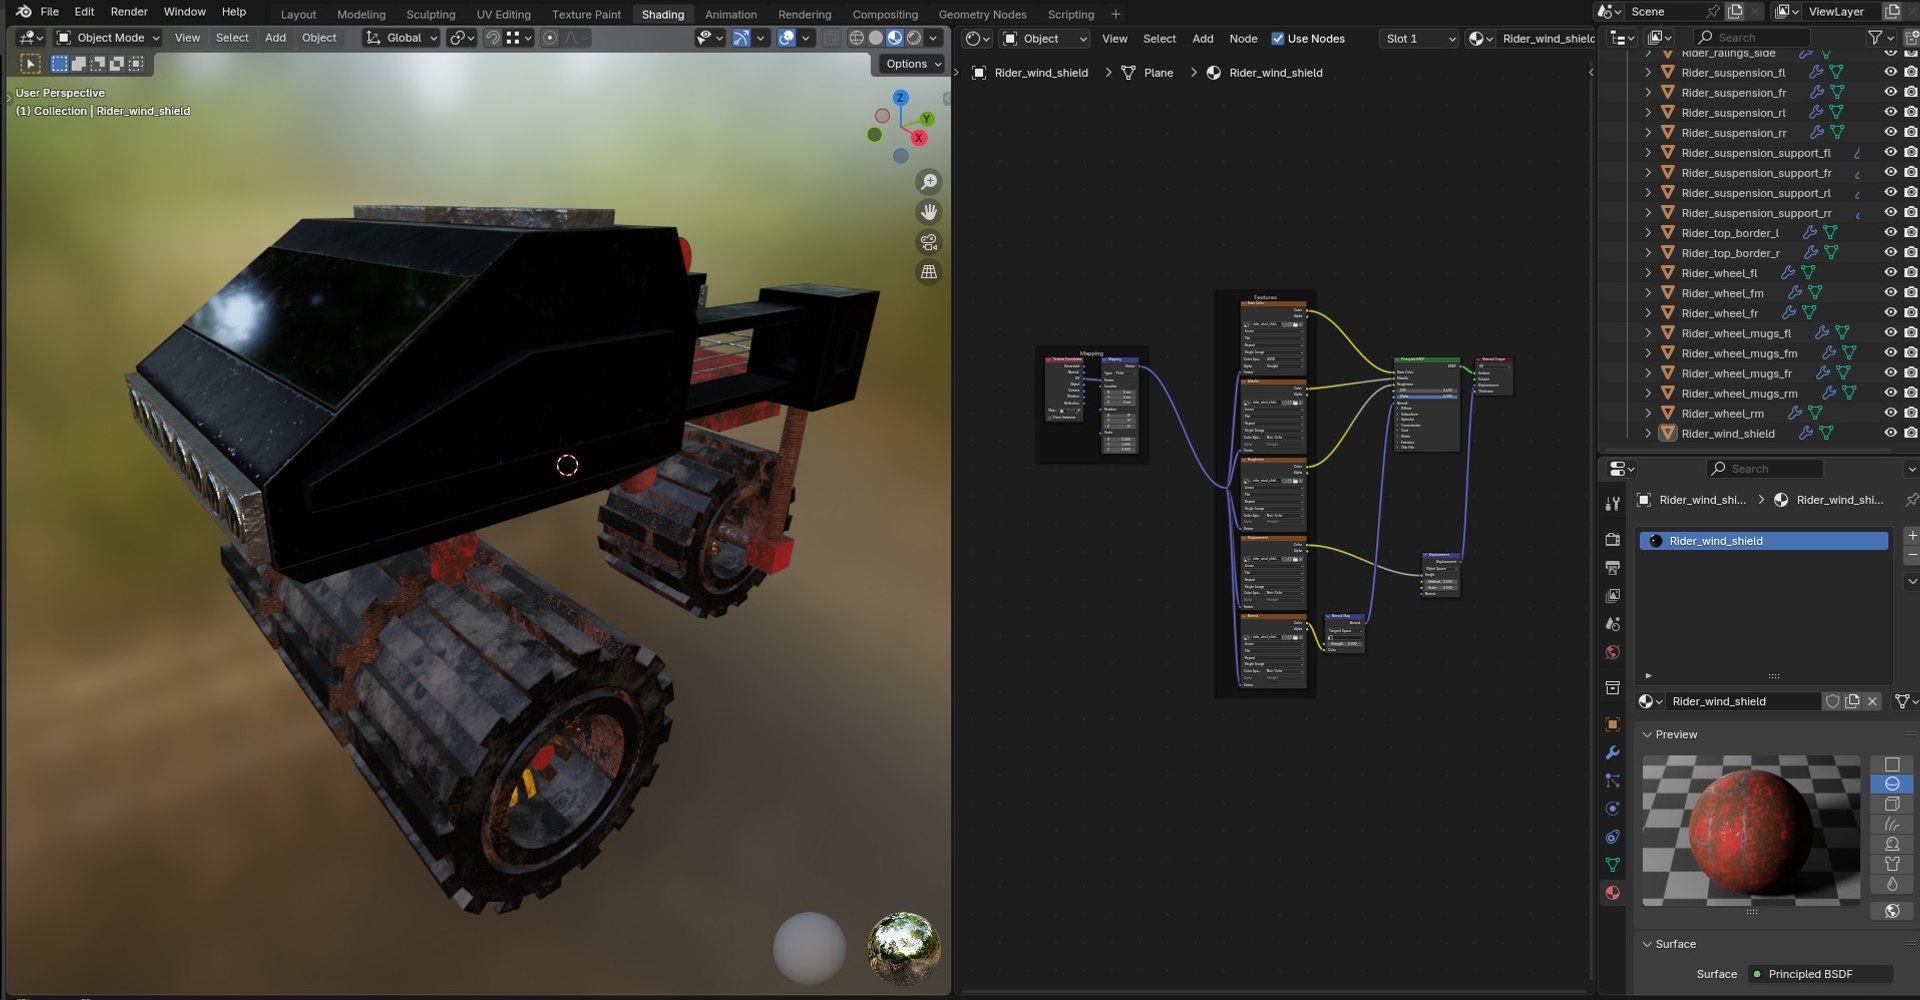This screenshot has height=1000, width=1920.
Task: Open the Node menu in shader editor
Action: click(x=1243, y=39)
